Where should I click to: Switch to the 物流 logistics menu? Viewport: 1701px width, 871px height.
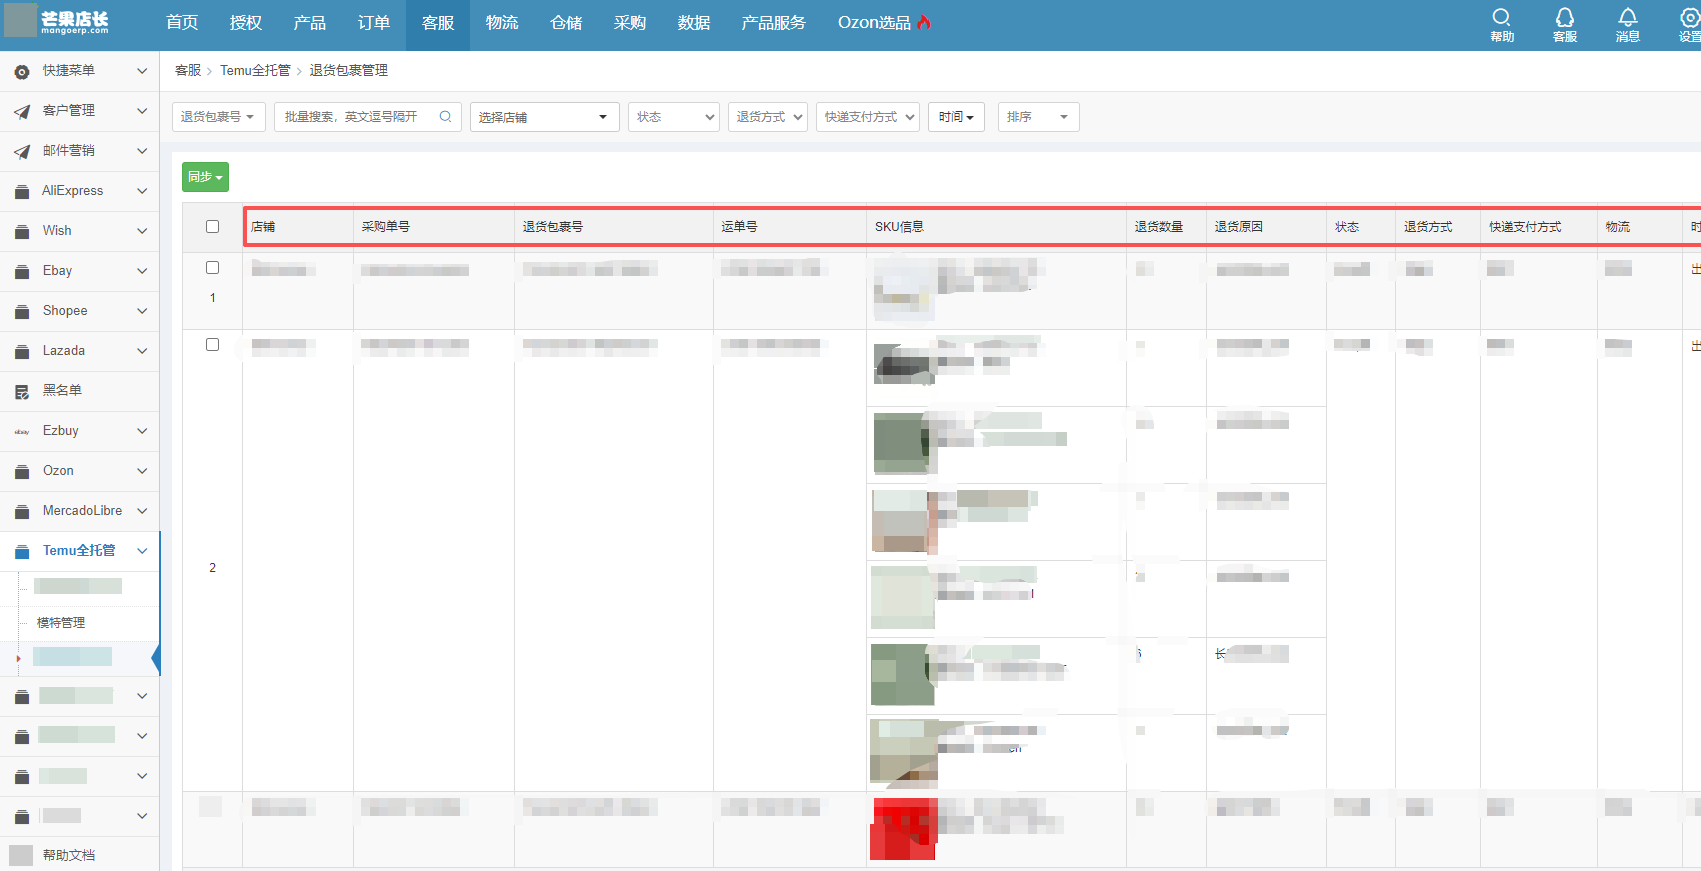coord(501,23)
